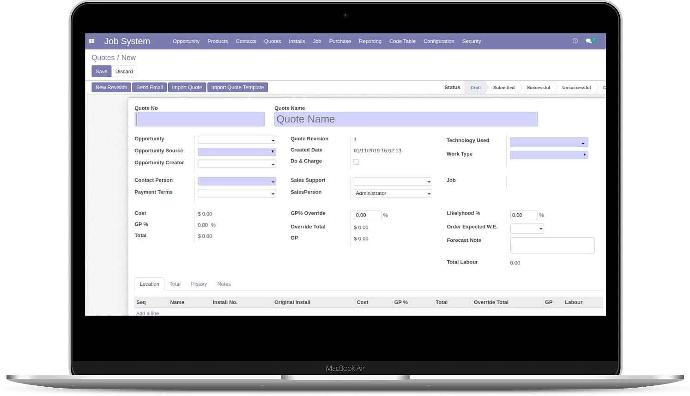This screenshot has height=396, width=690.
Task: Click the Save button
Action: (101, 71)
